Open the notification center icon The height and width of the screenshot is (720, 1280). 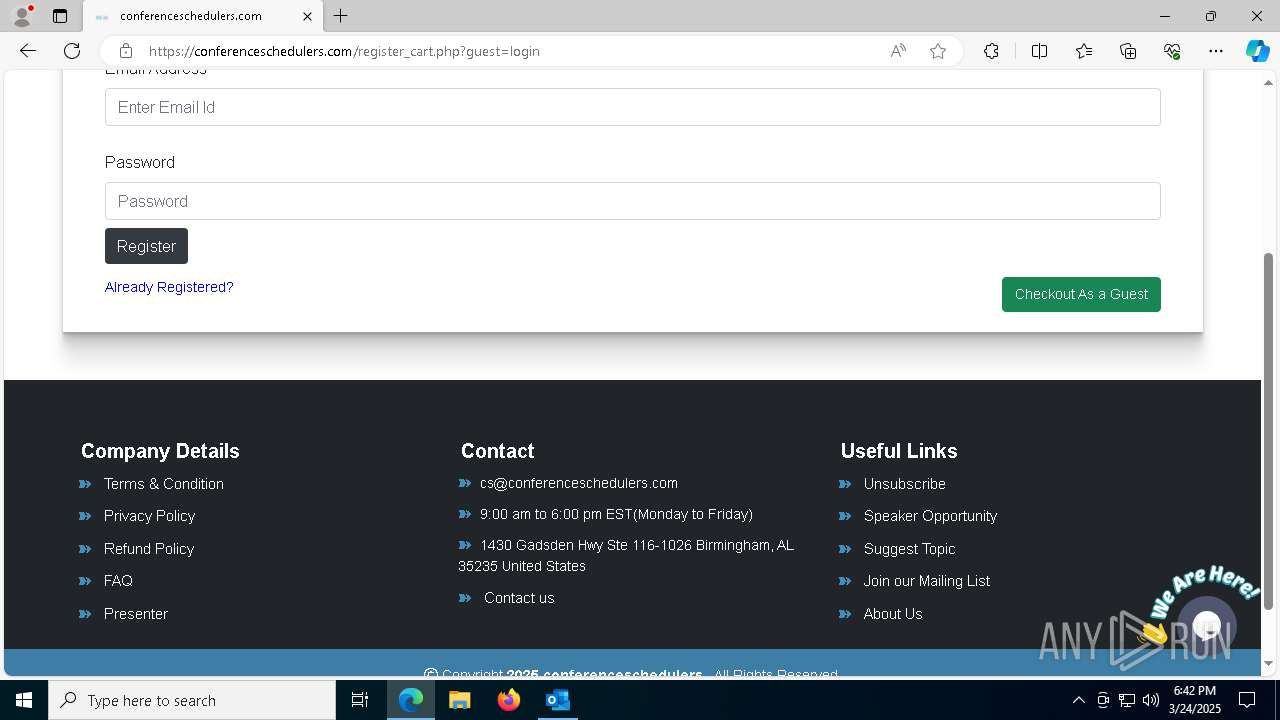pyautogui.click(x=1247, y=700)
